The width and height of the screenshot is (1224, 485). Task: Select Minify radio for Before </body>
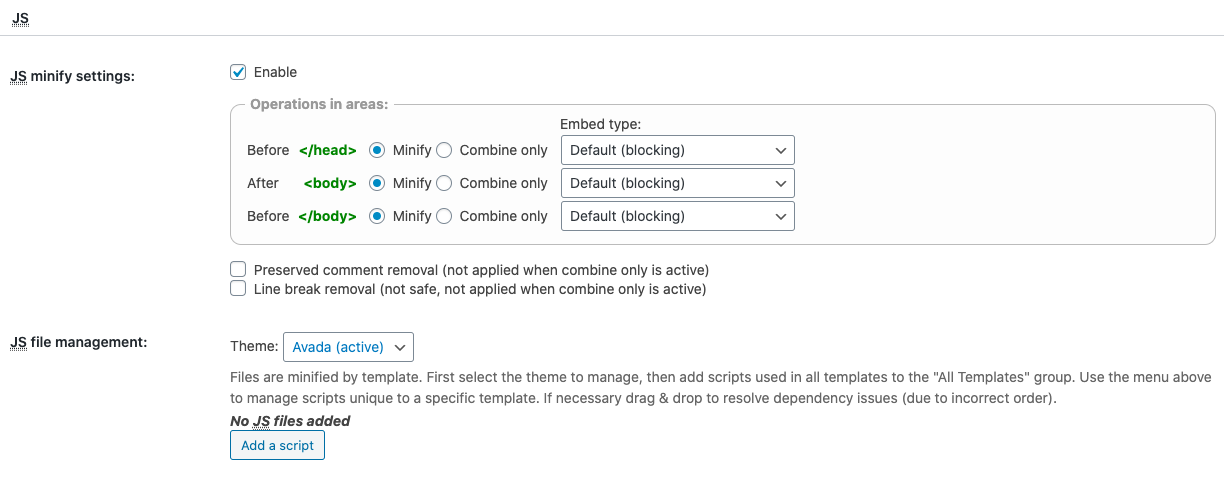click(x=377, y=216)
